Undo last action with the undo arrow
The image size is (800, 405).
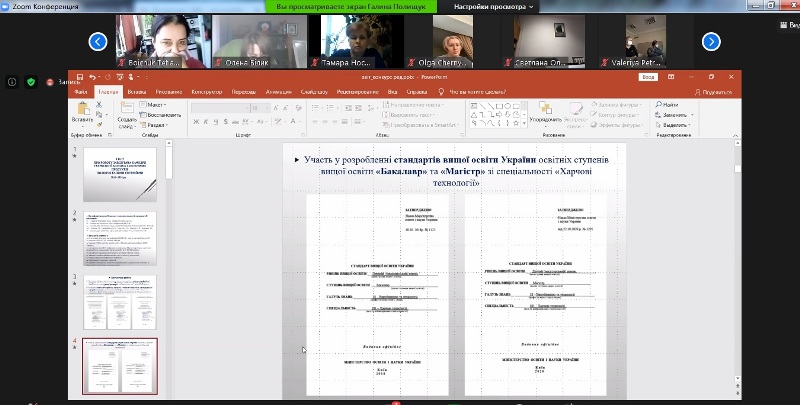click(x=92, y=77)
